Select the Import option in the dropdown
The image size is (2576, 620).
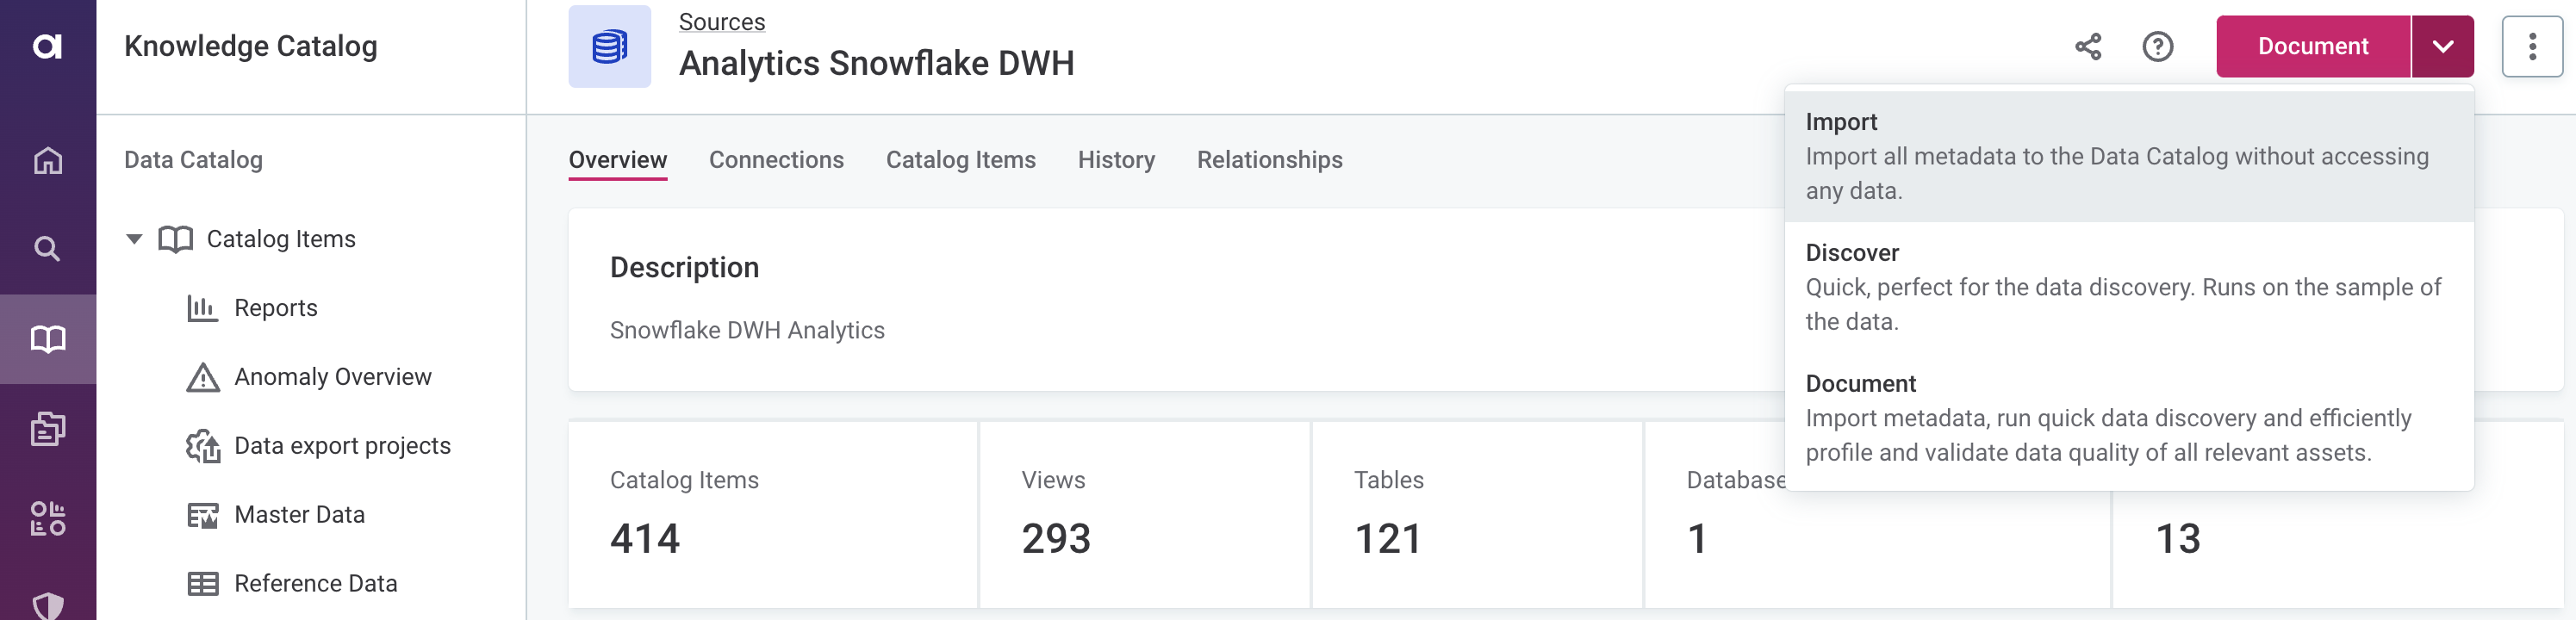click(2127, 156)
